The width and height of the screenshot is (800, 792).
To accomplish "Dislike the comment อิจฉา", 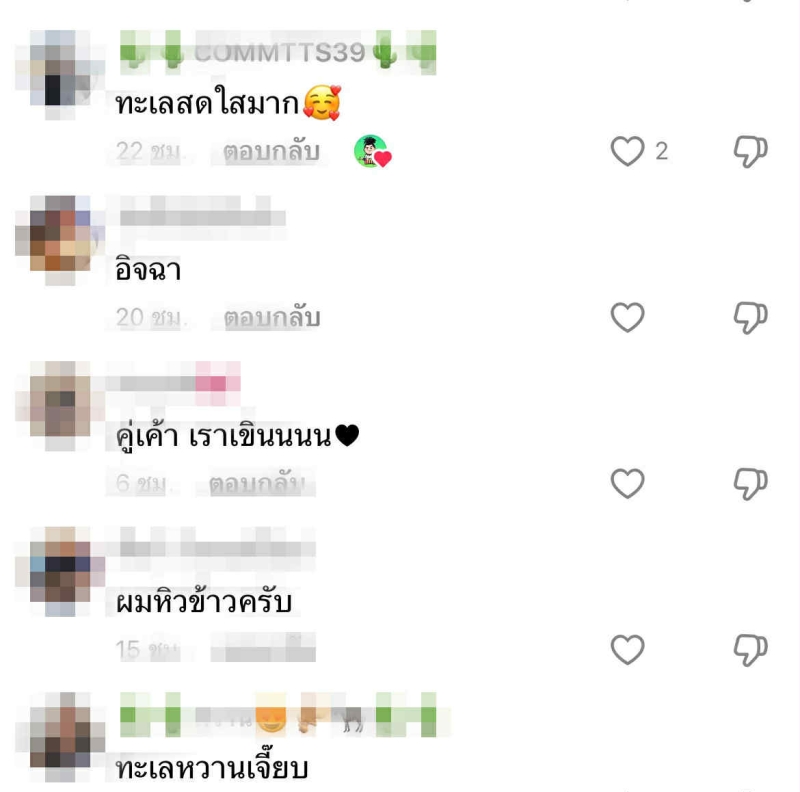I will pyautogui.click(x=751, y=317).
